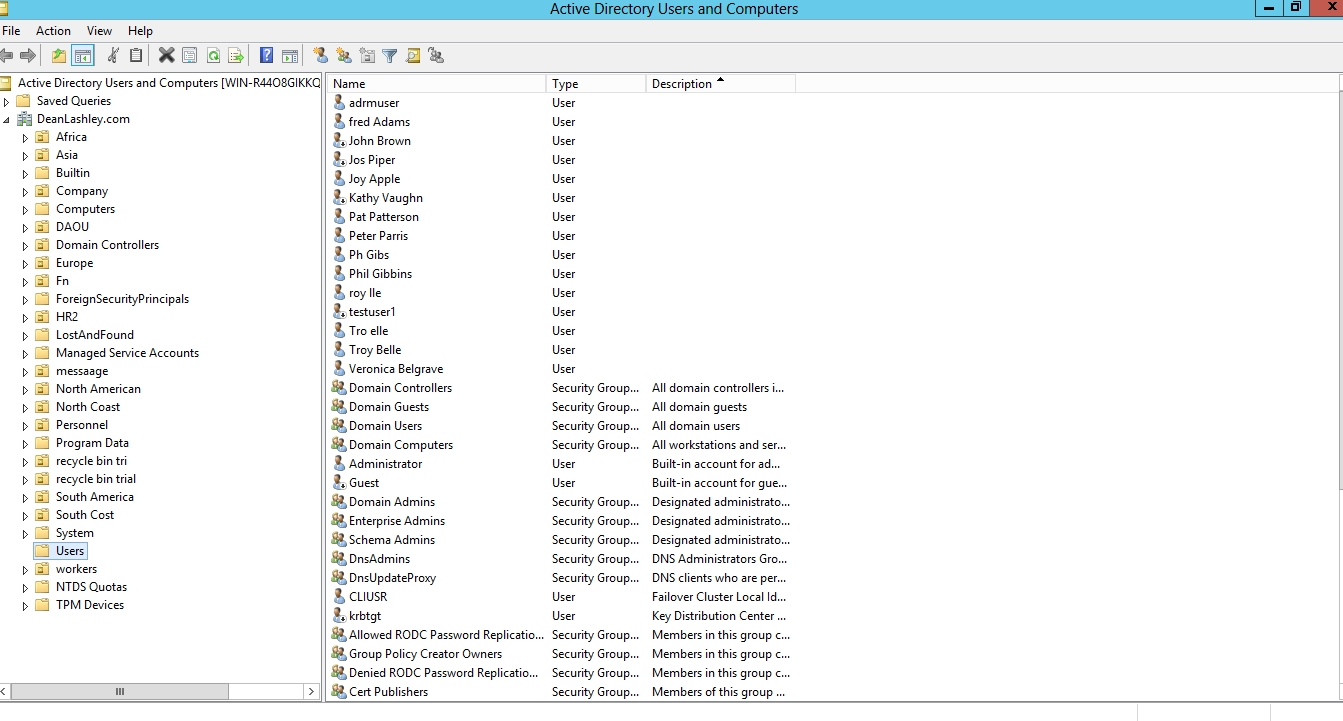The image size is (1343, 721).
Task: Click tree pane scroll right arrow
Action: [x=311, y=691]
